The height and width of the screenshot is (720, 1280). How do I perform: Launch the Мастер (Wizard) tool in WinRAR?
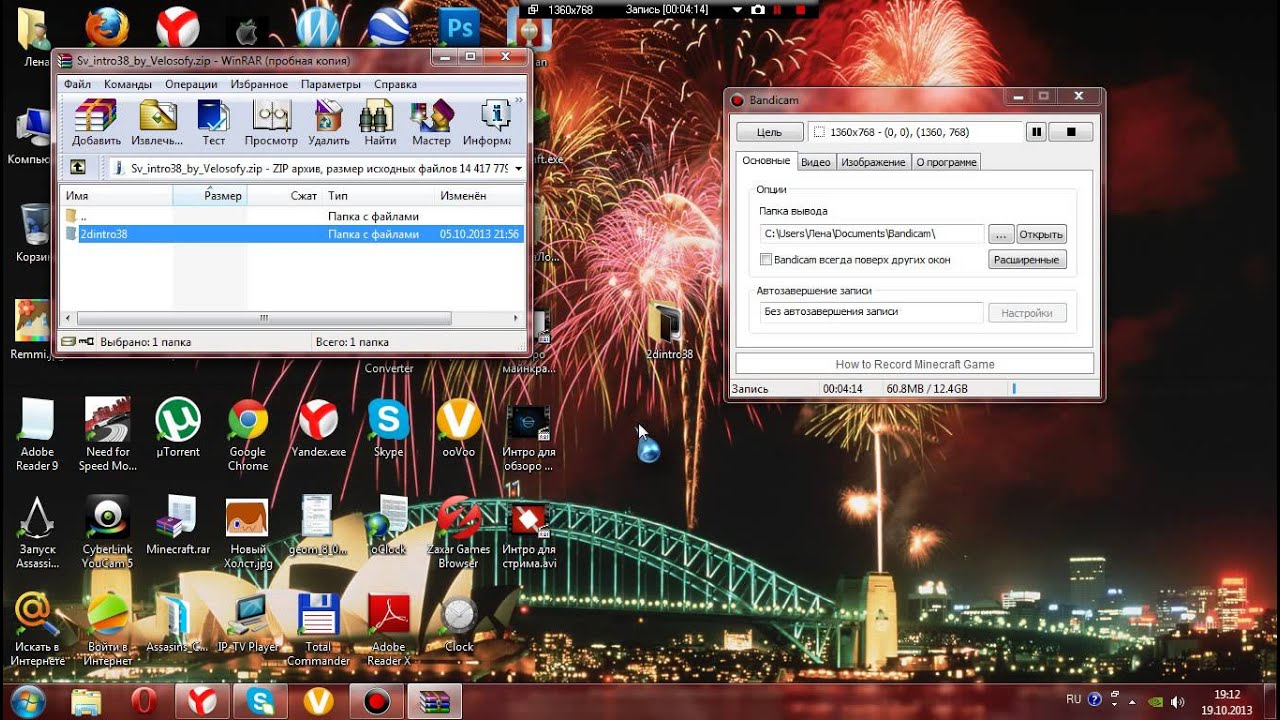point(431,123)
